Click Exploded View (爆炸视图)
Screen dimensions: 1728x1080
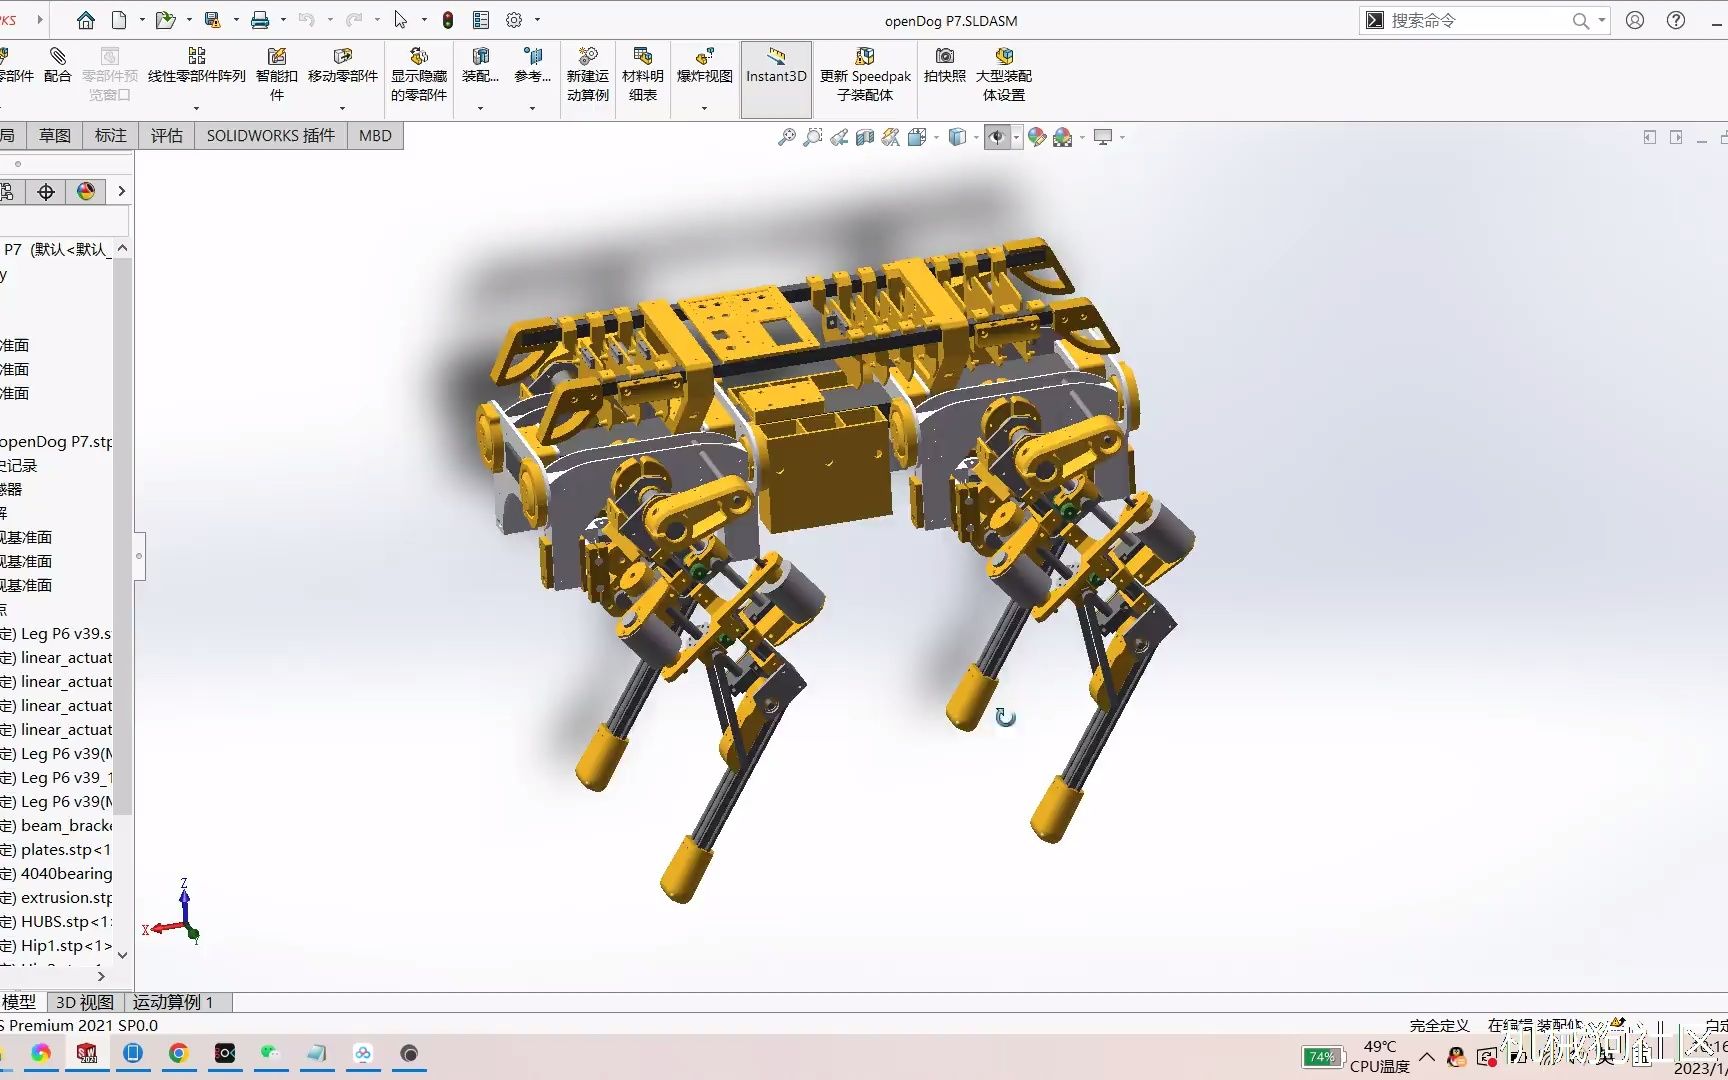click(705, 66)
